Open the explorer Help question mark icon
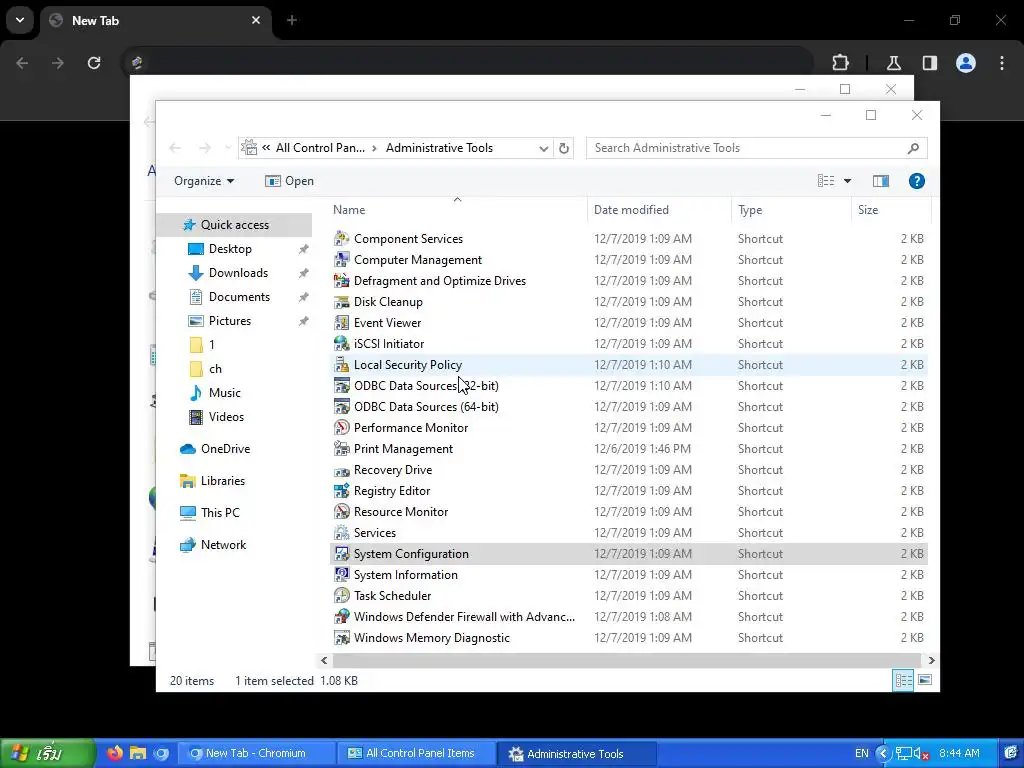This screenshot has width=1024, height=768. [916, 181]
